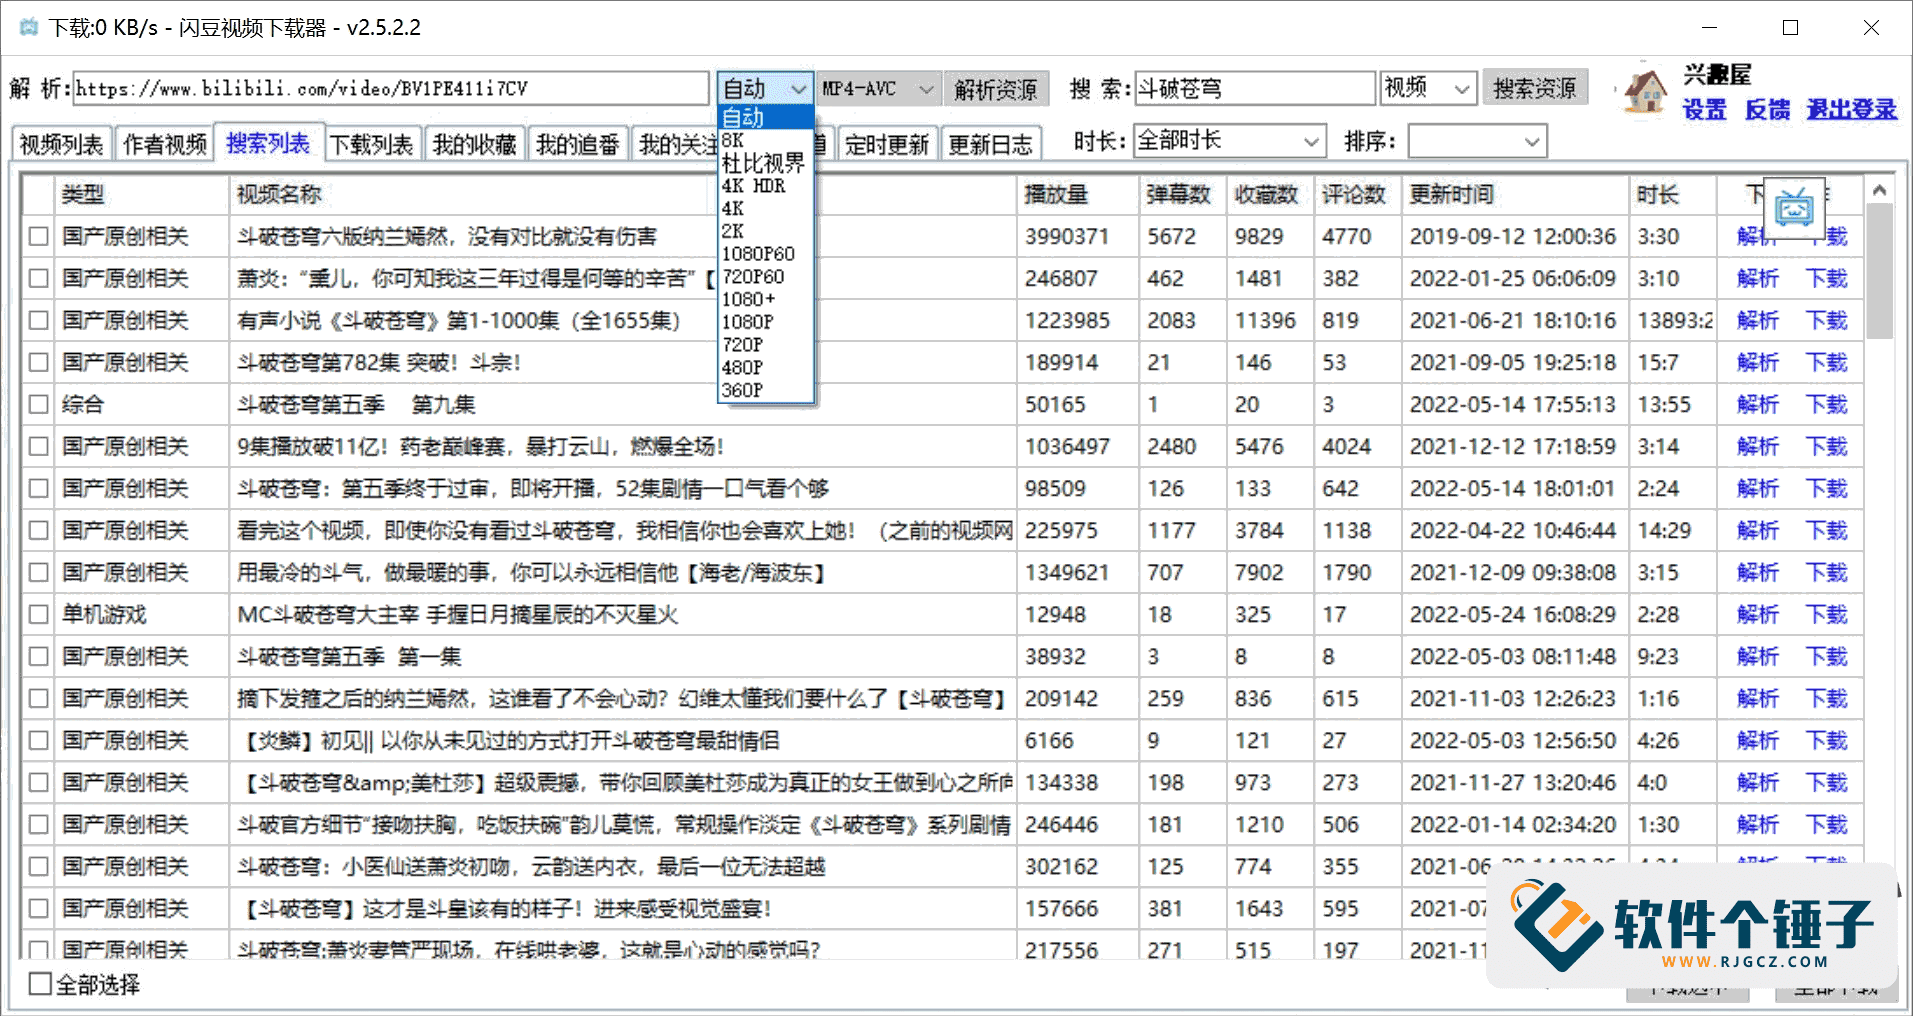Image resolution: width=1913 pixels, height=1016 pixels.
Task: Open the 排序 sort dropdown
Action: click(1476, 141)
